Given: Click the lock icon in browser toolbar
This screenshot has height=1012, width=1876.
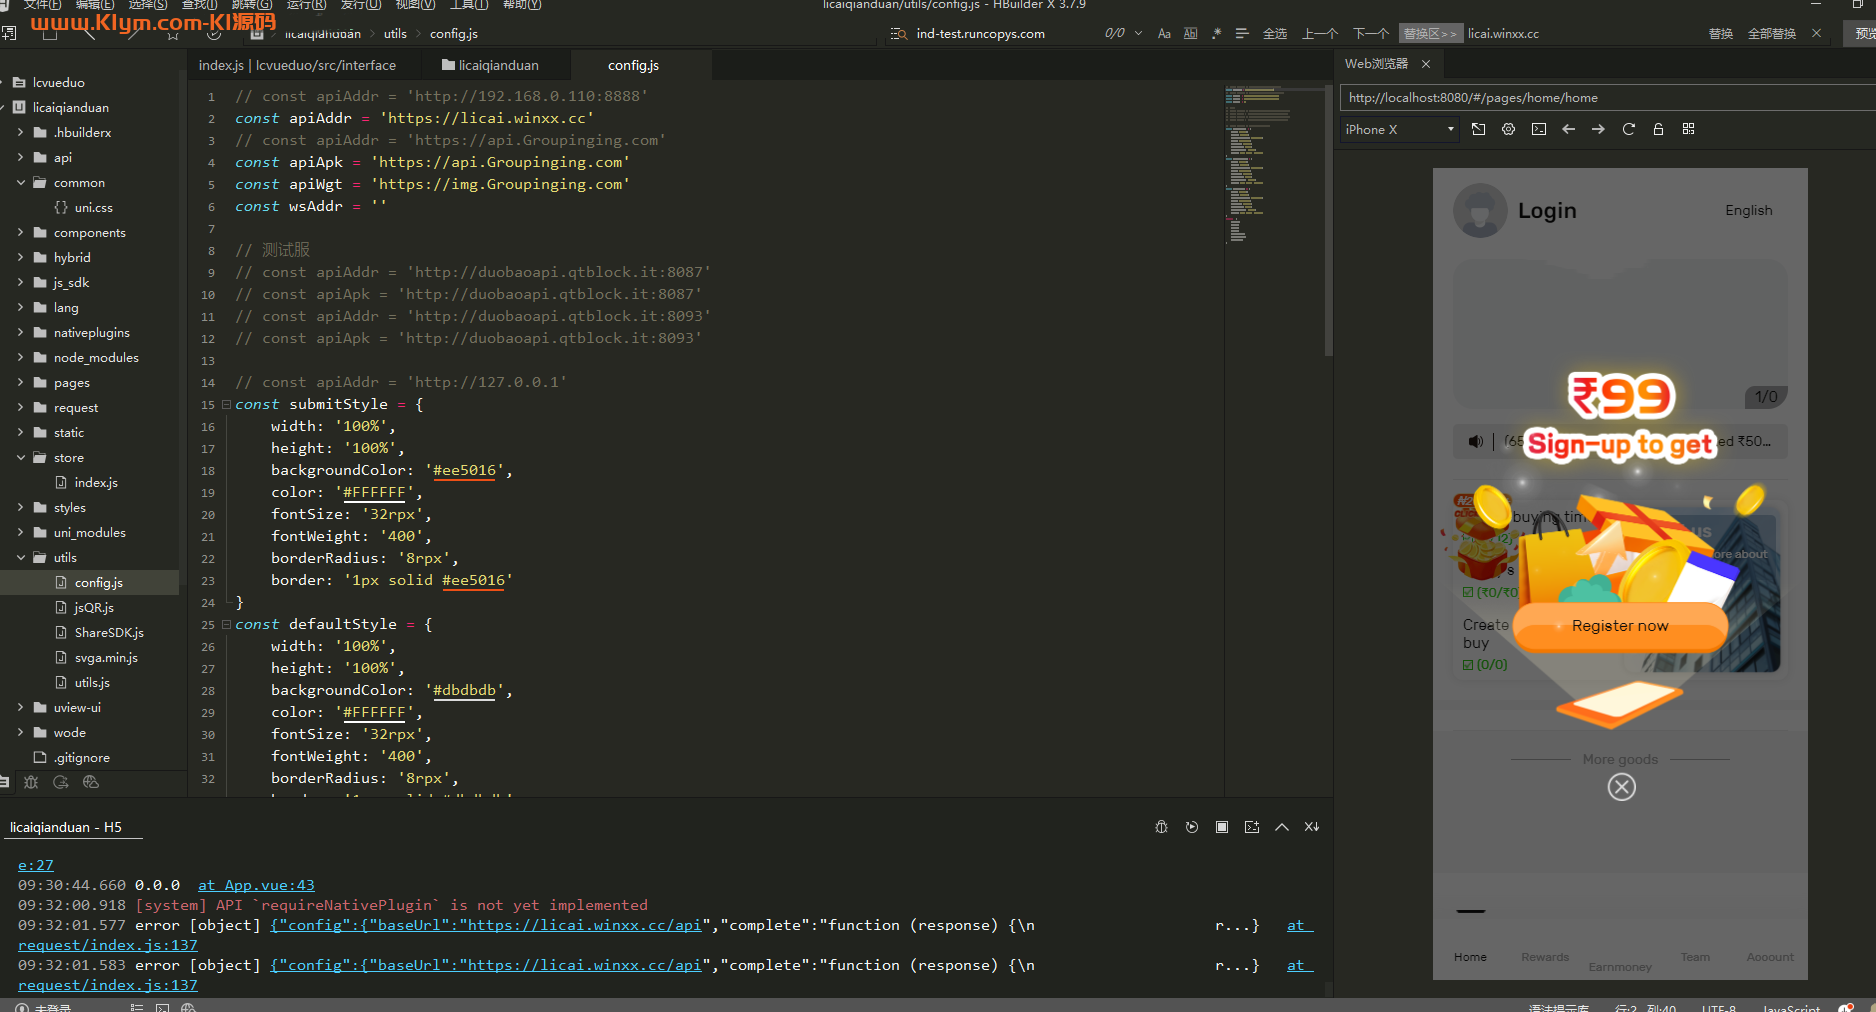Looking at the screenshot, I should 1658,129.
